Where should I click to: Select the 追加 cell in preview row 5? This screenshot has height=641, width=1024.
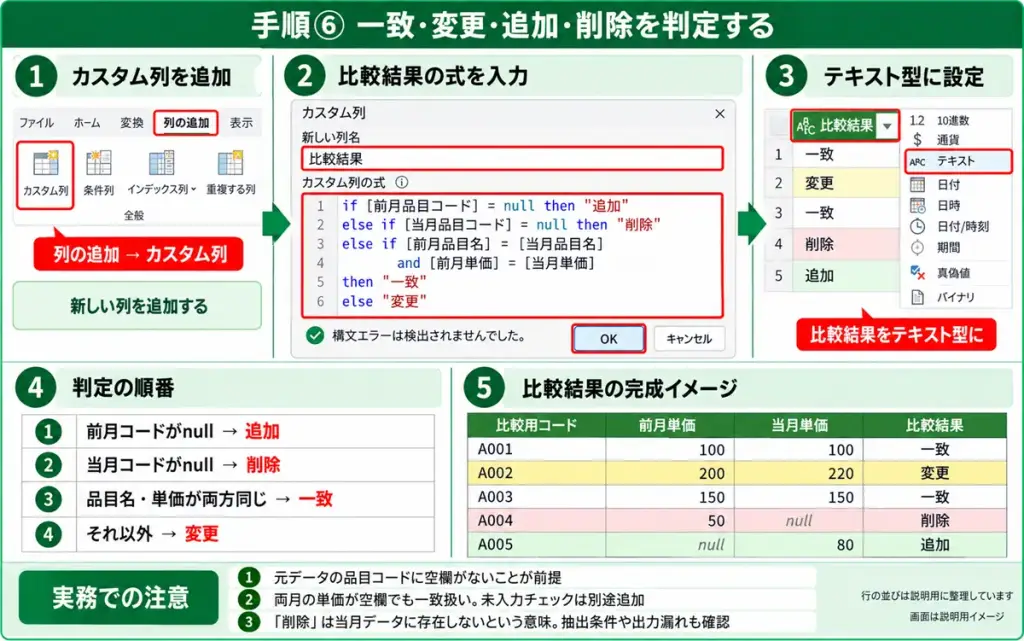pyautogui.click(x=845, y=276)
